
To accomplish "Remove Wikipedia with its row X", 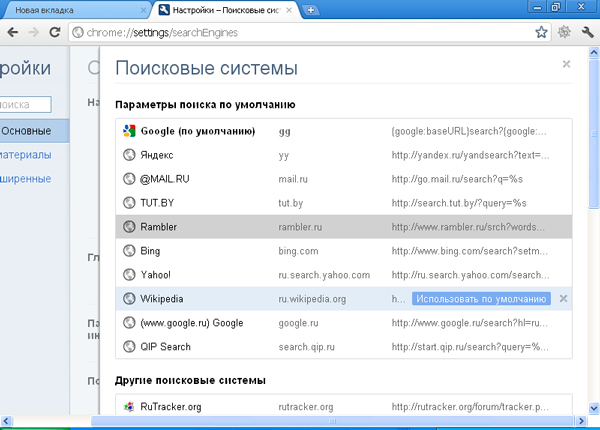I will pyautogui.click(x=563, y=298).
